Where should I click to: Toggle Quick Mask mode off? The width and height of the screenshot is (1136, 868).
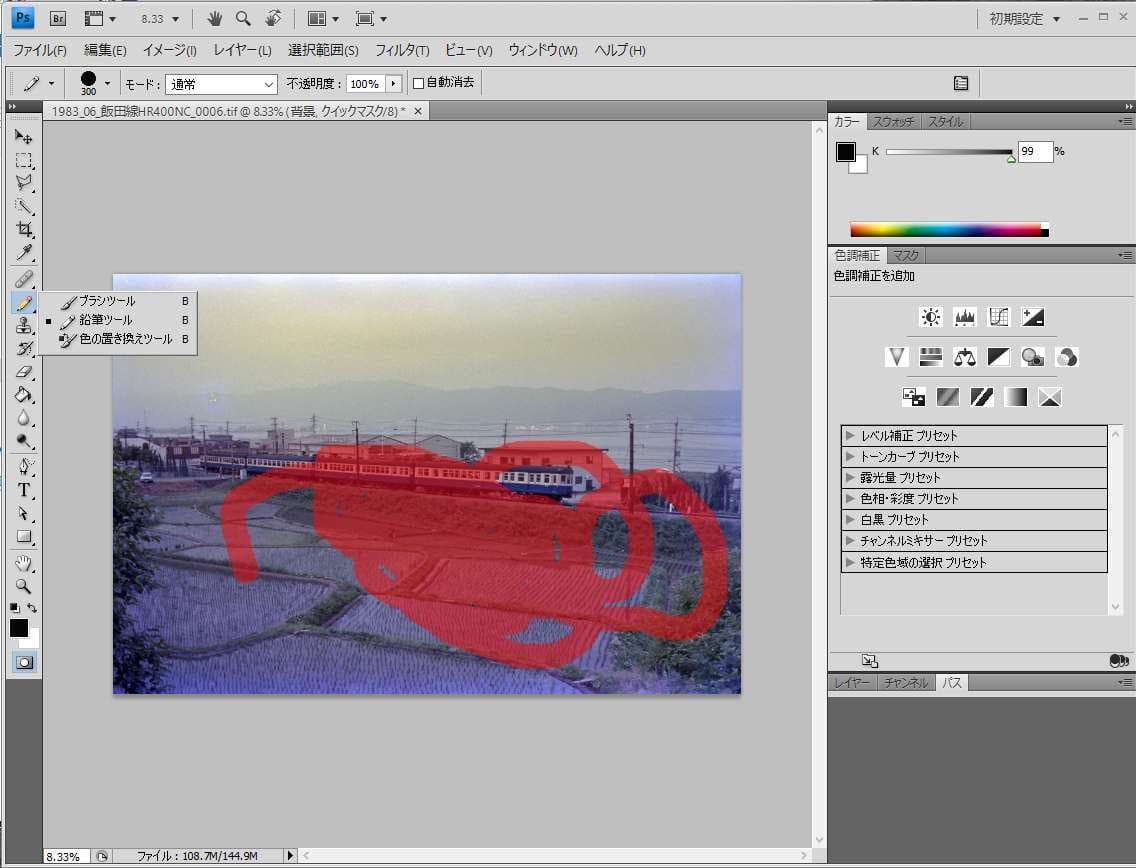[x=24, y=662]
